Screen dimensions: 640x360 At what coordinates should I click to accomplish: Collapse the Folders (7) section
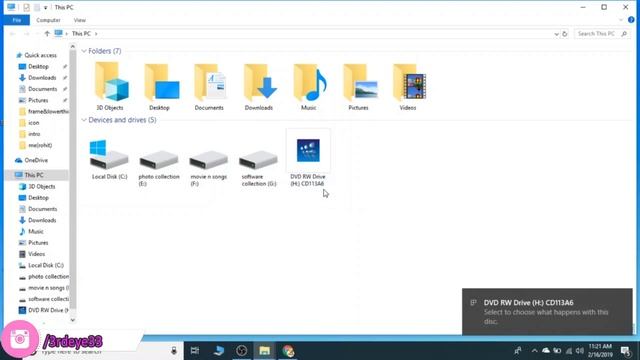[84, 51]
